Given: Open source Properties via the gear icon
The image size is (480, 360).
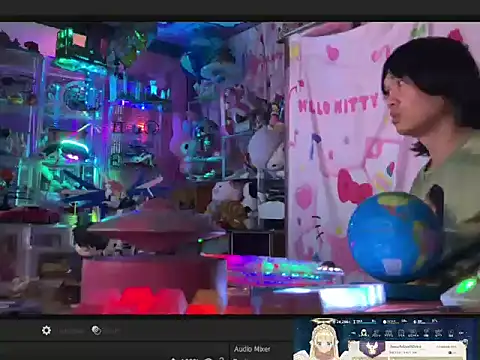Looking at the screenshot, I should click(x=46, y=330).
